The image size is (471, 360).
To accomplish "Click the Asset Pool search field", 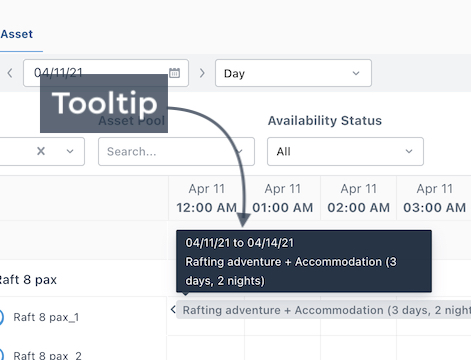I will tap(176, 151).
